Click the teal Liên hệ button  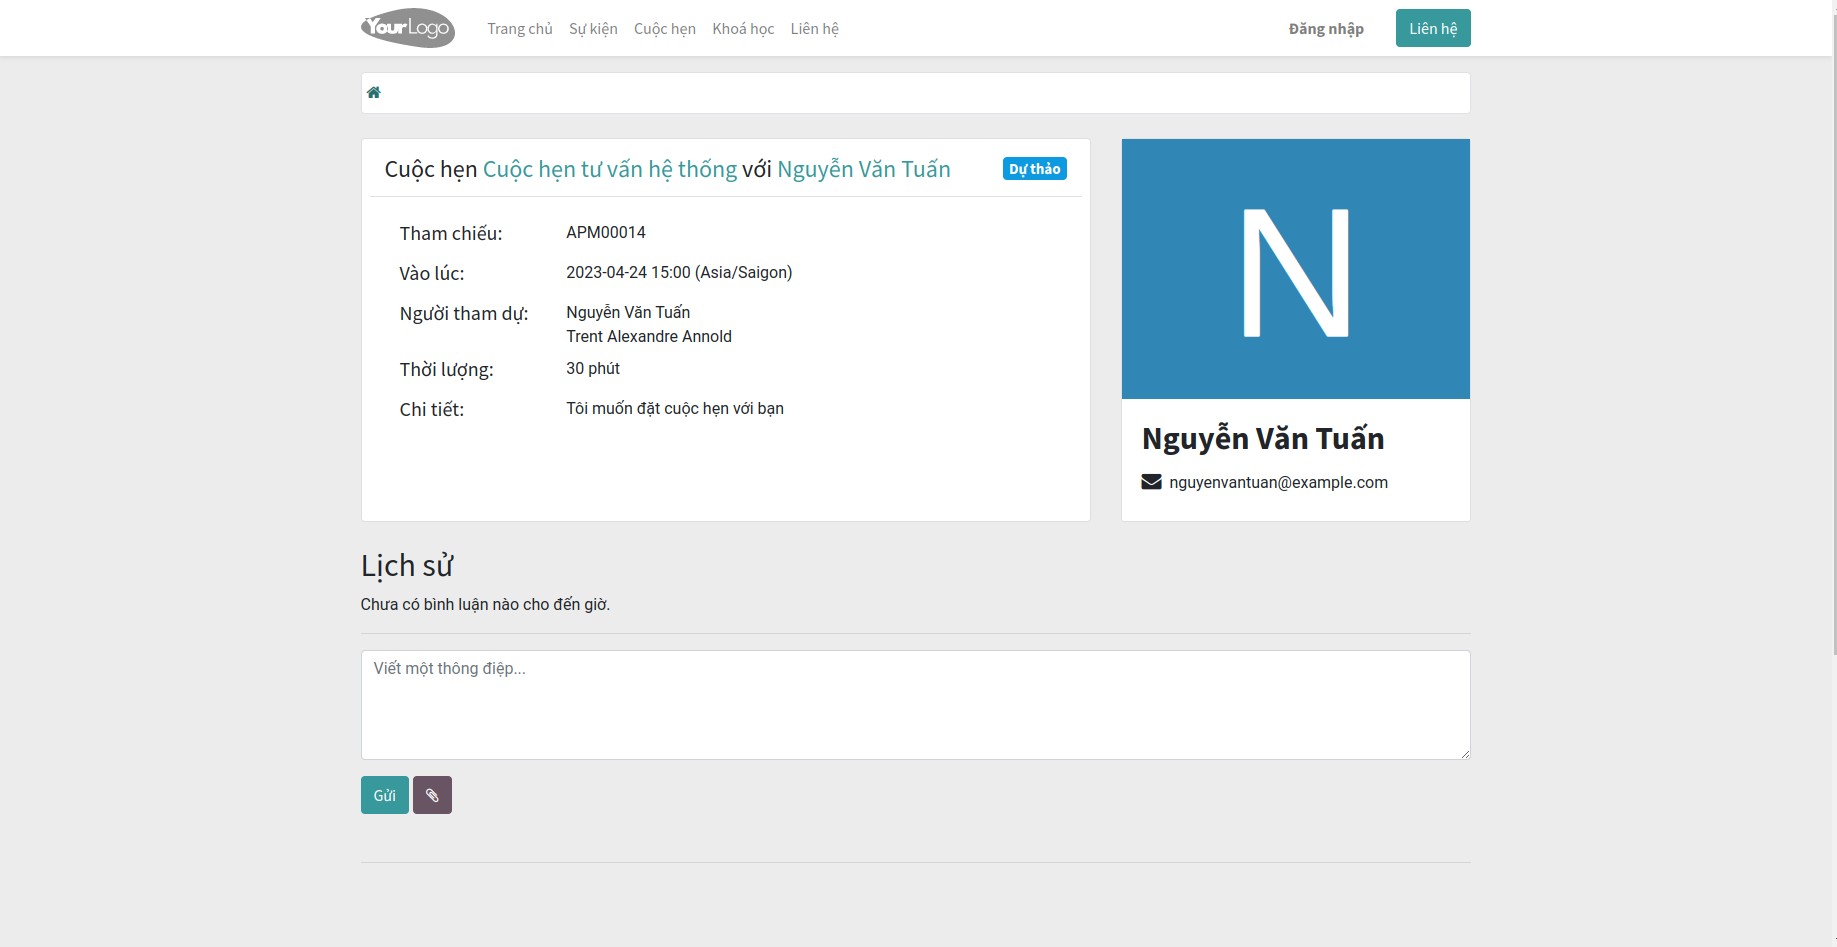(1432, 28)
